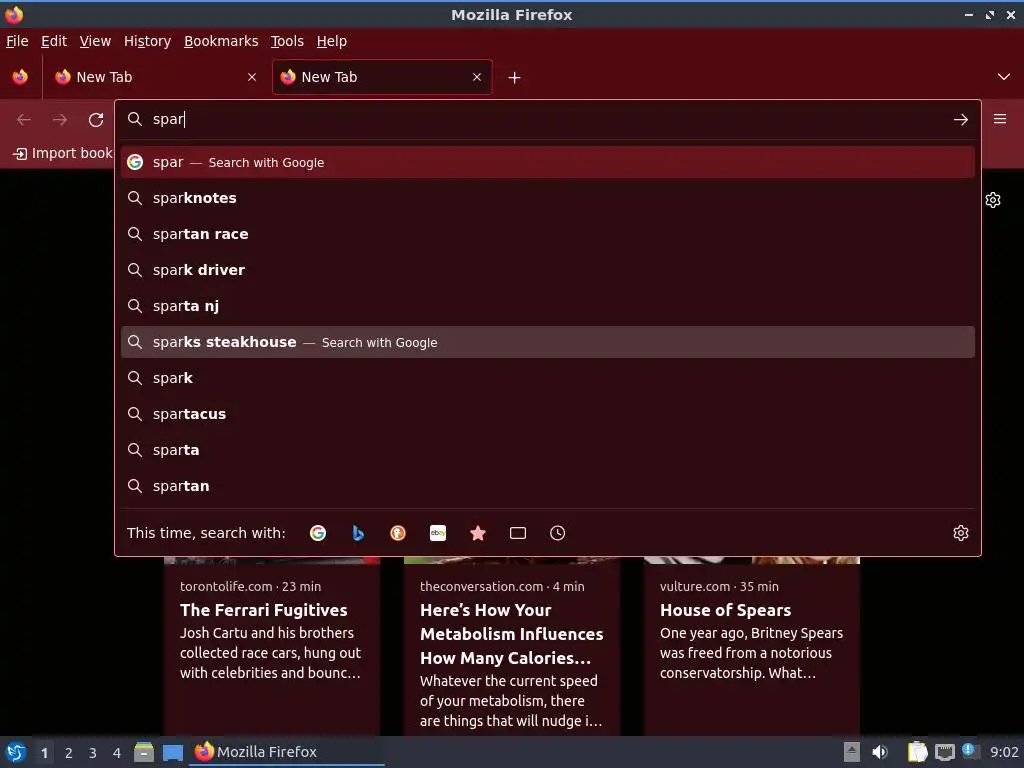Click the Mozilla Firefox taskbar entry
This screenshot has width=1024, height=768.
[287, 752]
